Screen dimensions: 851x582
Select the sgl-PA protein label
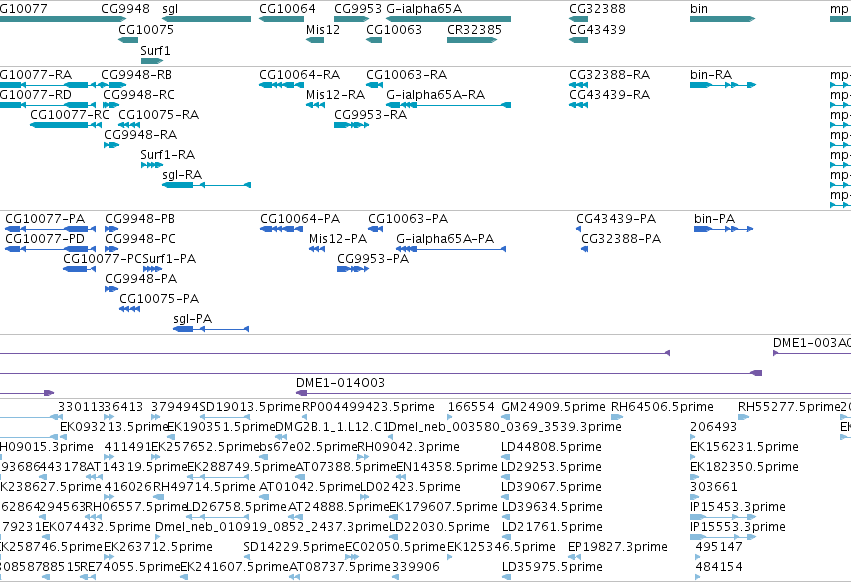tap(192, 319)
